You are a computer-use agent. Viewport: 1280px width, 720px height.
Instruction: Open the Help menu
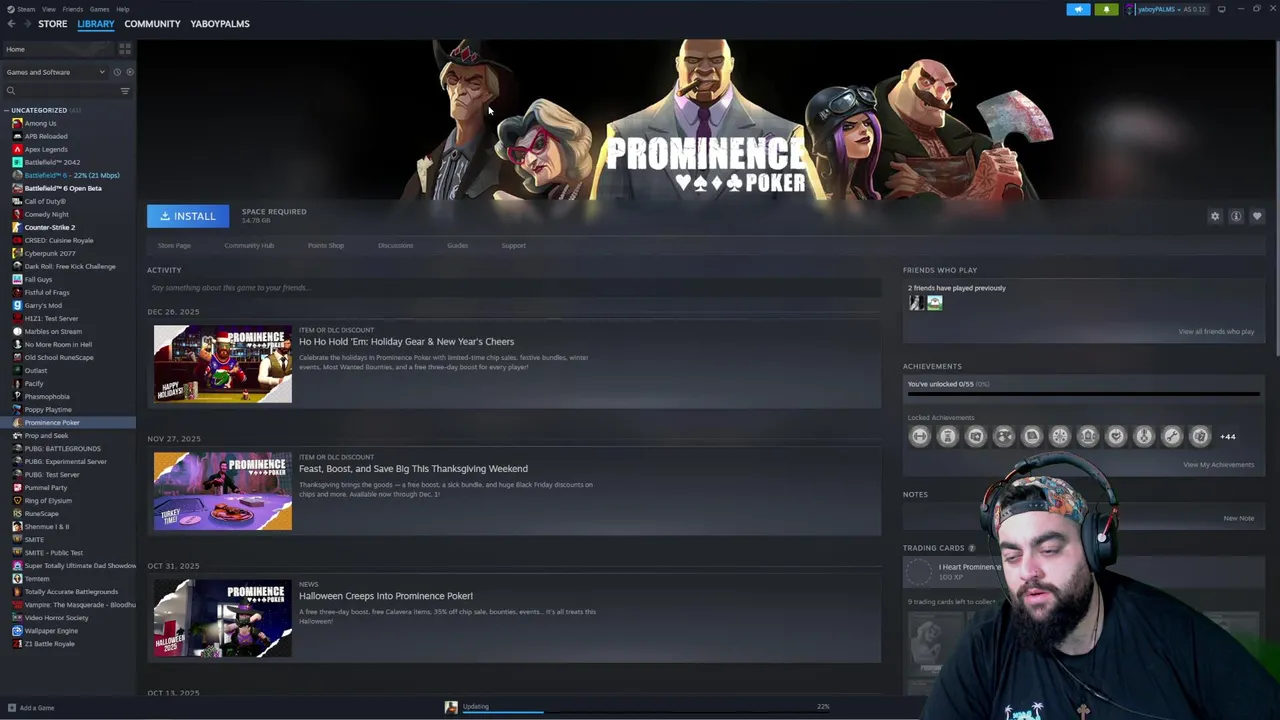tap(122, 9)
